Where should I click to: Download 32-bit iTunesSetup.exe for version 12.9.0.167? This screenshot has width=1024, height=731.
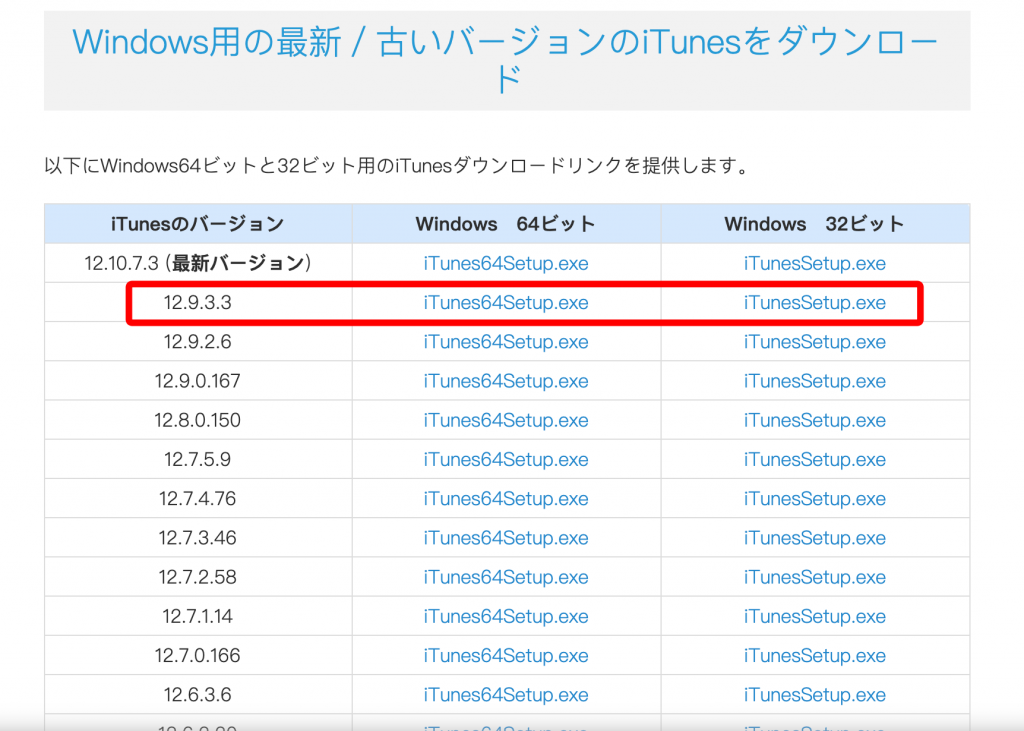tap(814, 381)
